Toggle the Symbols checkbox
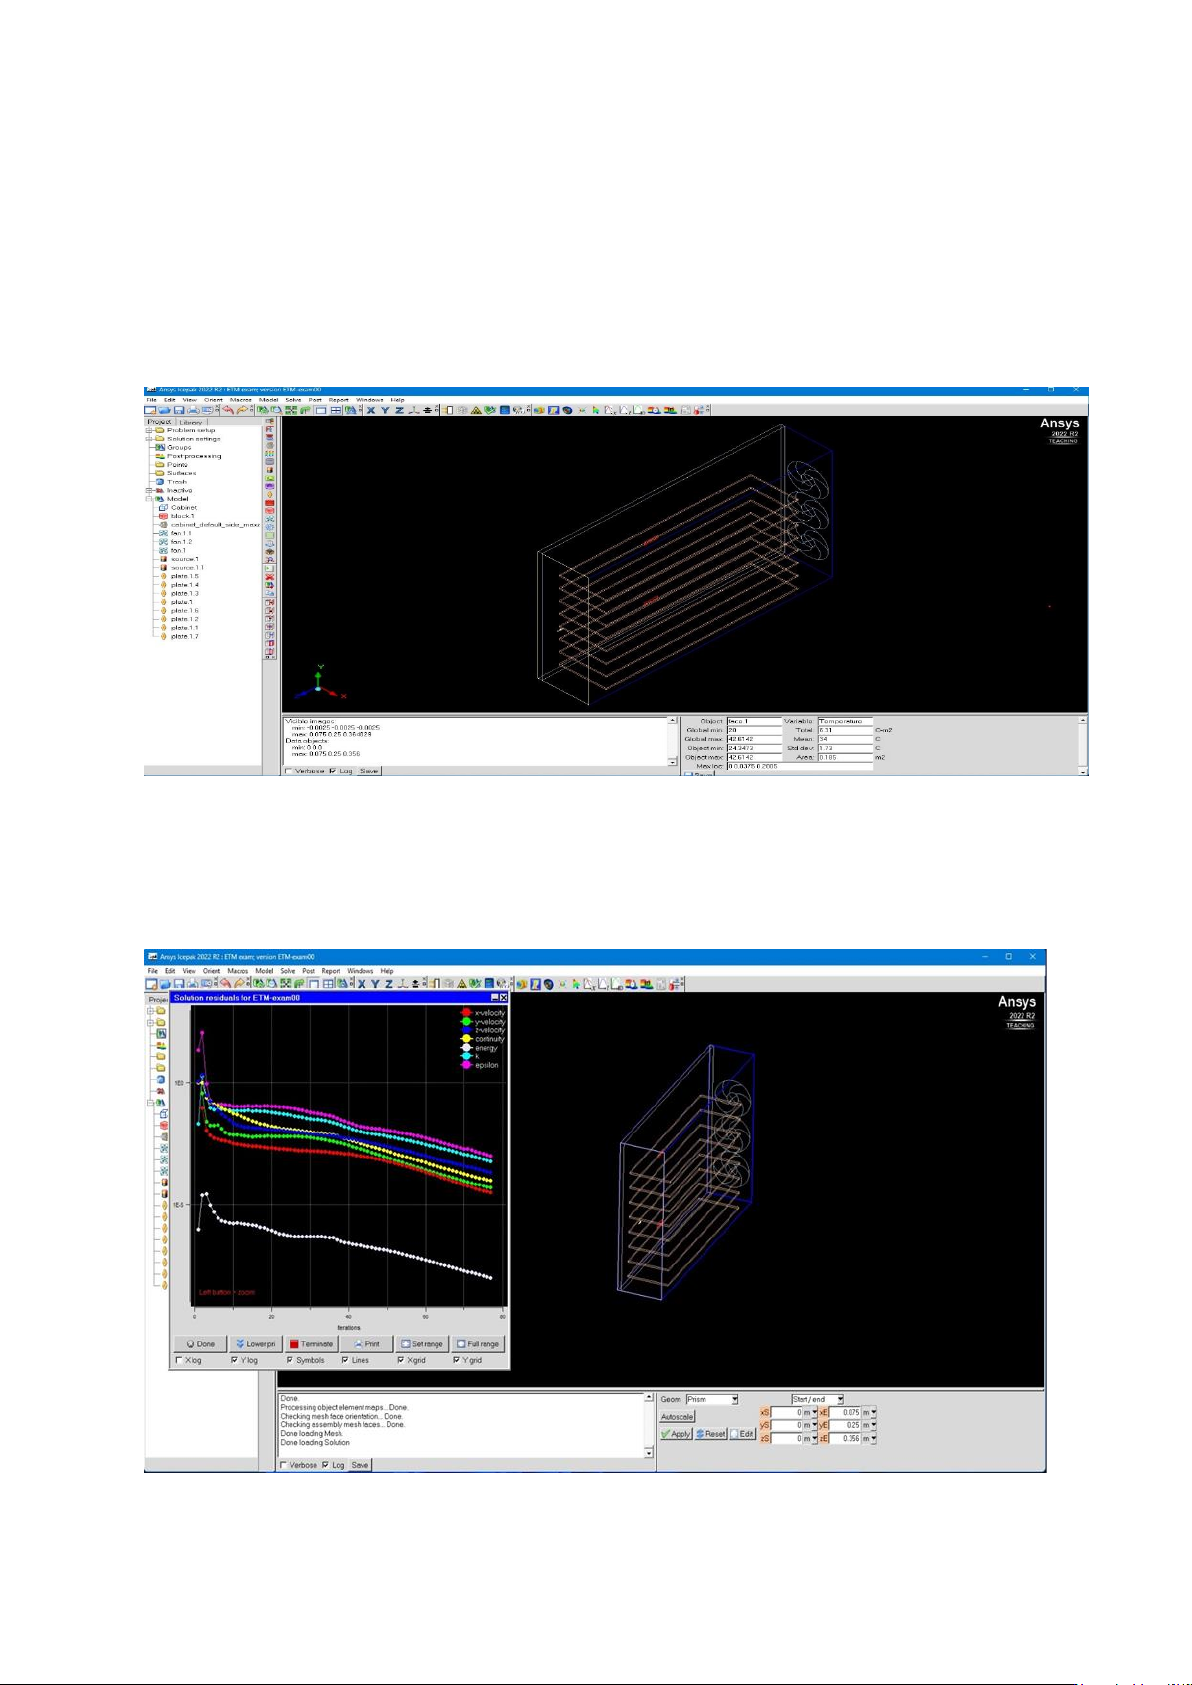Image resolution: width=1192 pixels, height=1685 pixels. (x=290, y=1360)
